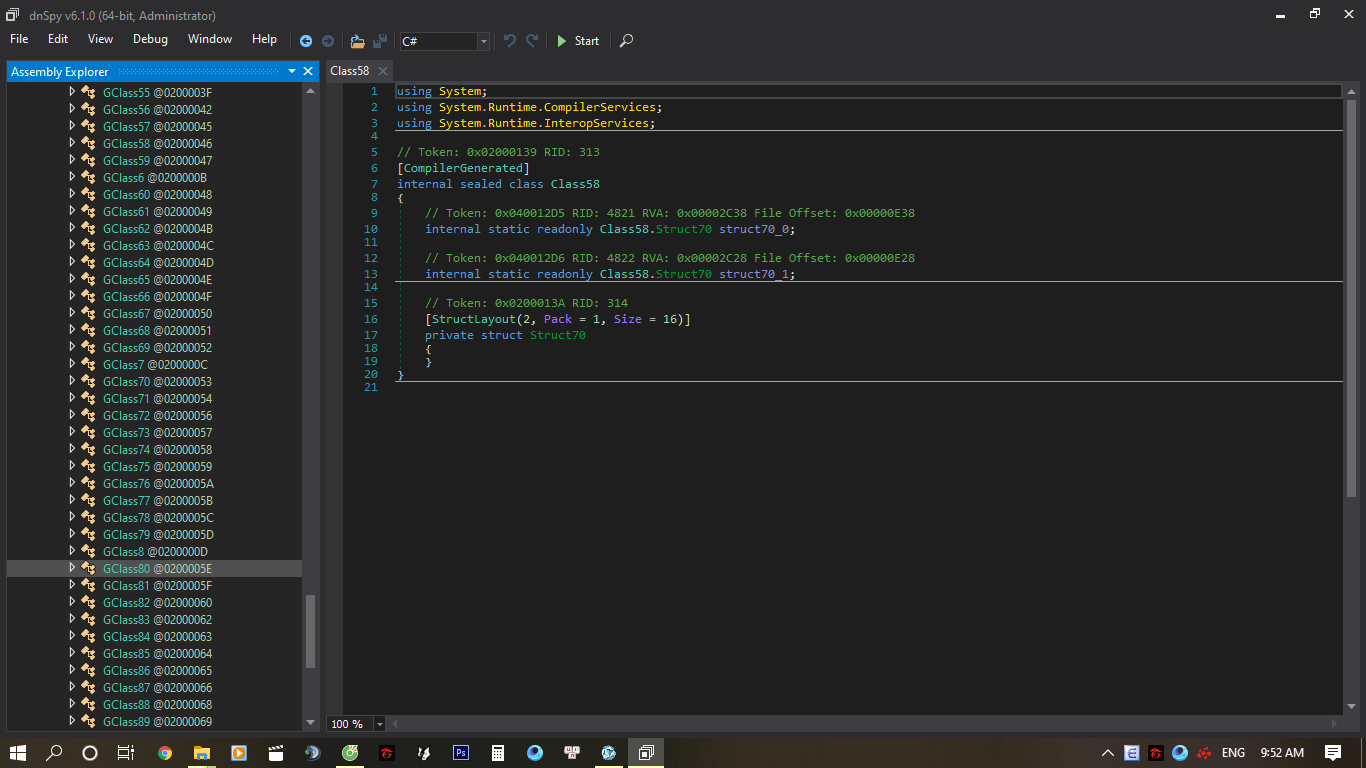
Task: Open the Window menu
Action: (x=210, y=39)
